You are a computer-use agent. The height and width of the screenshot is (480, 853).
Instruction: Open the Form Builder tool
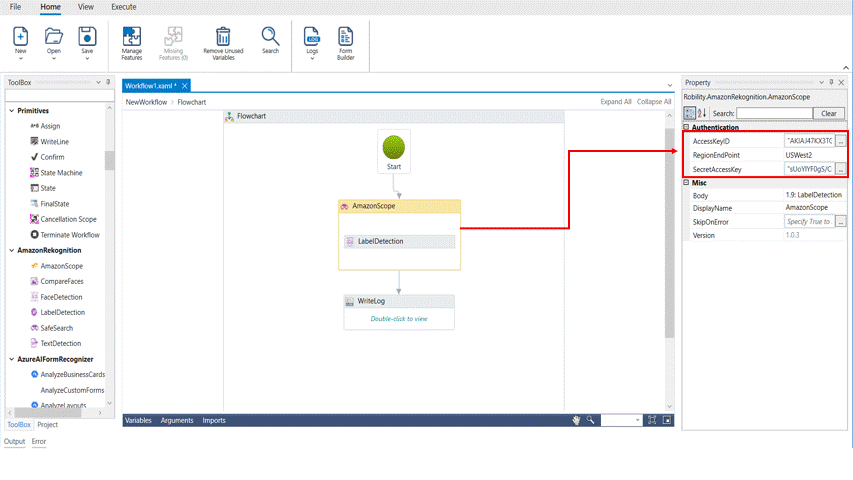click(x=345, y=37)
